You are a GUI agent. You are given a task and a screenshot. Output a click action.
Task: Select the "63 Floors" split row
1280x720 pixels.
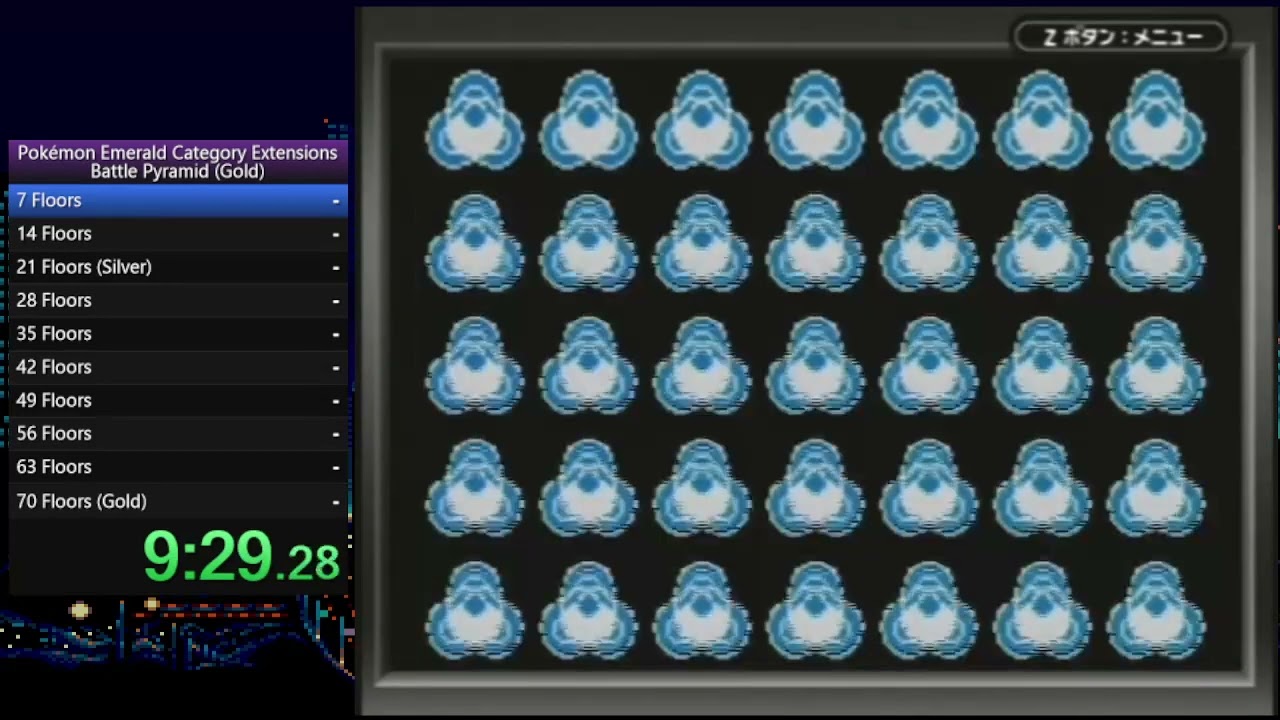[x=178, y=467]
